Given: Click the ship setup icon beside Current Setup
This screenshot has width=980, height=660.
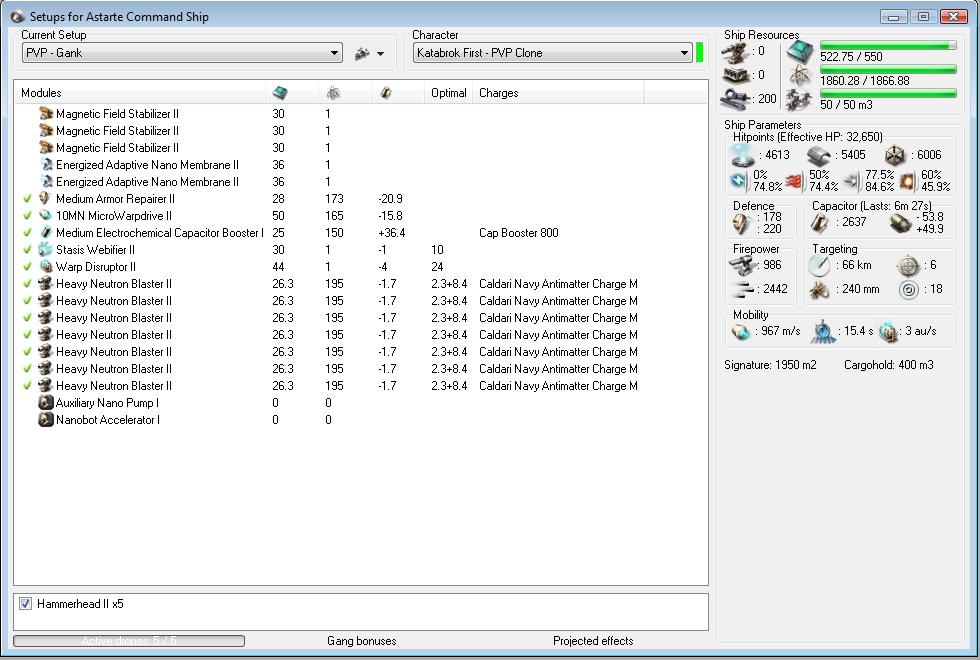Looking at the screenshot, I should [362, 54].
